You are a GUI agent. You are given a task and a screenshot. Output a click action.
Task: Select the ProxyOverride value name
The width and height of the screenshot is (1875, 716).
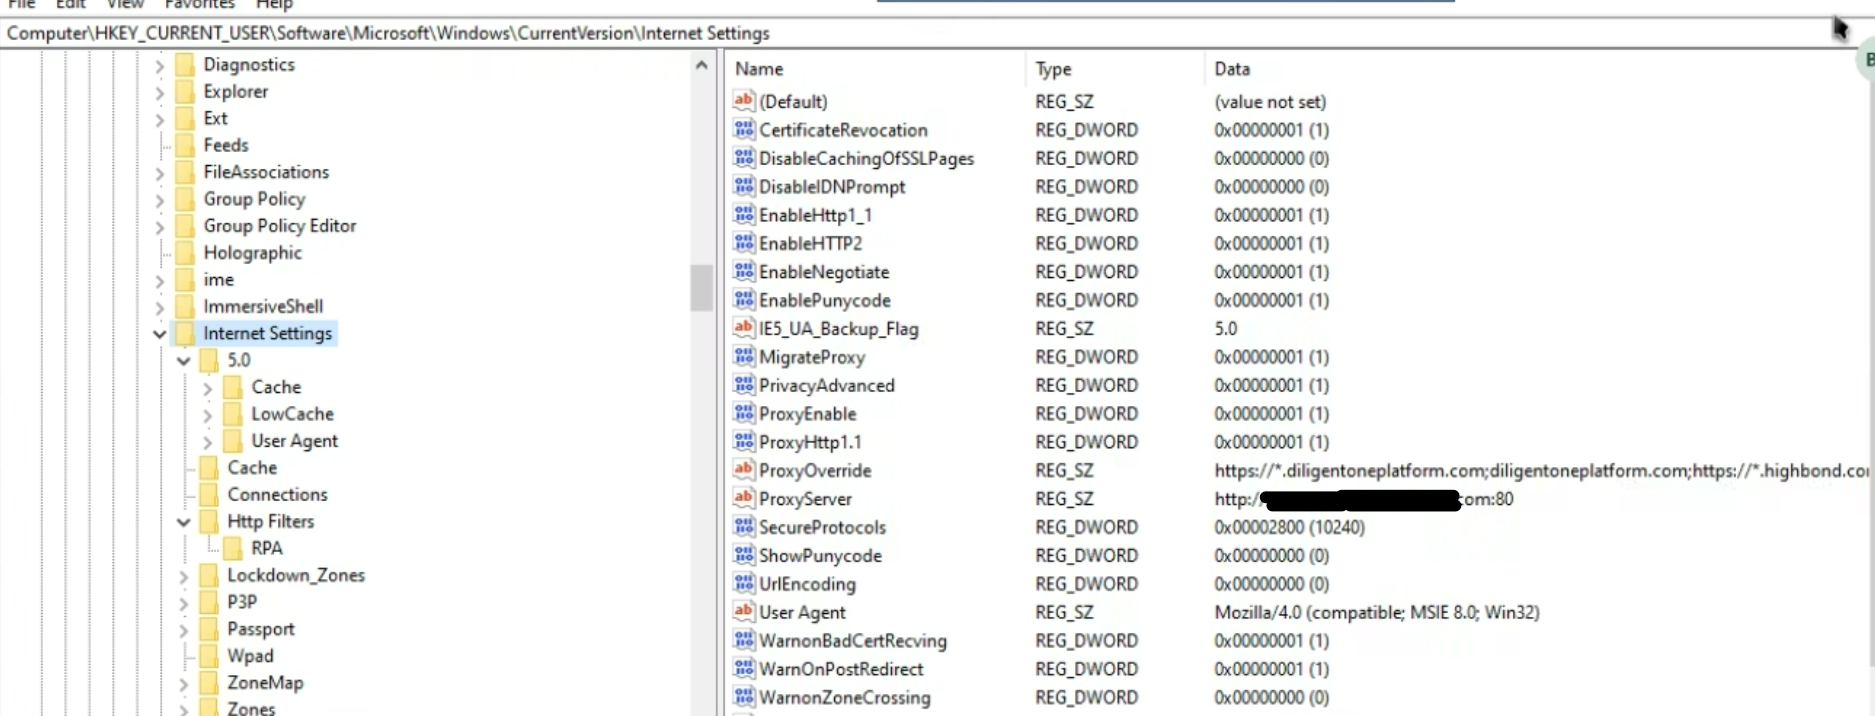coord(815,470)
